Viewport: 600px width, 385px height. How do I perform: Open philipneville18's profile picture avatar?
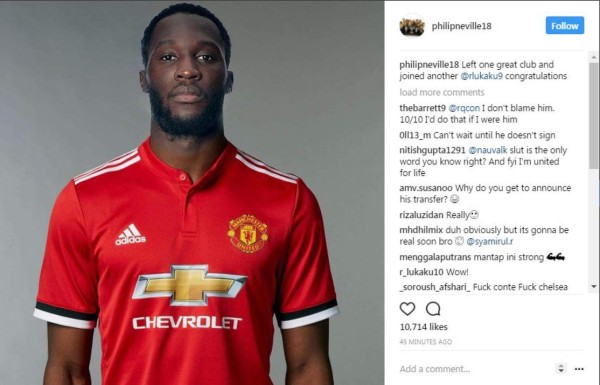(x=412, y=26)
